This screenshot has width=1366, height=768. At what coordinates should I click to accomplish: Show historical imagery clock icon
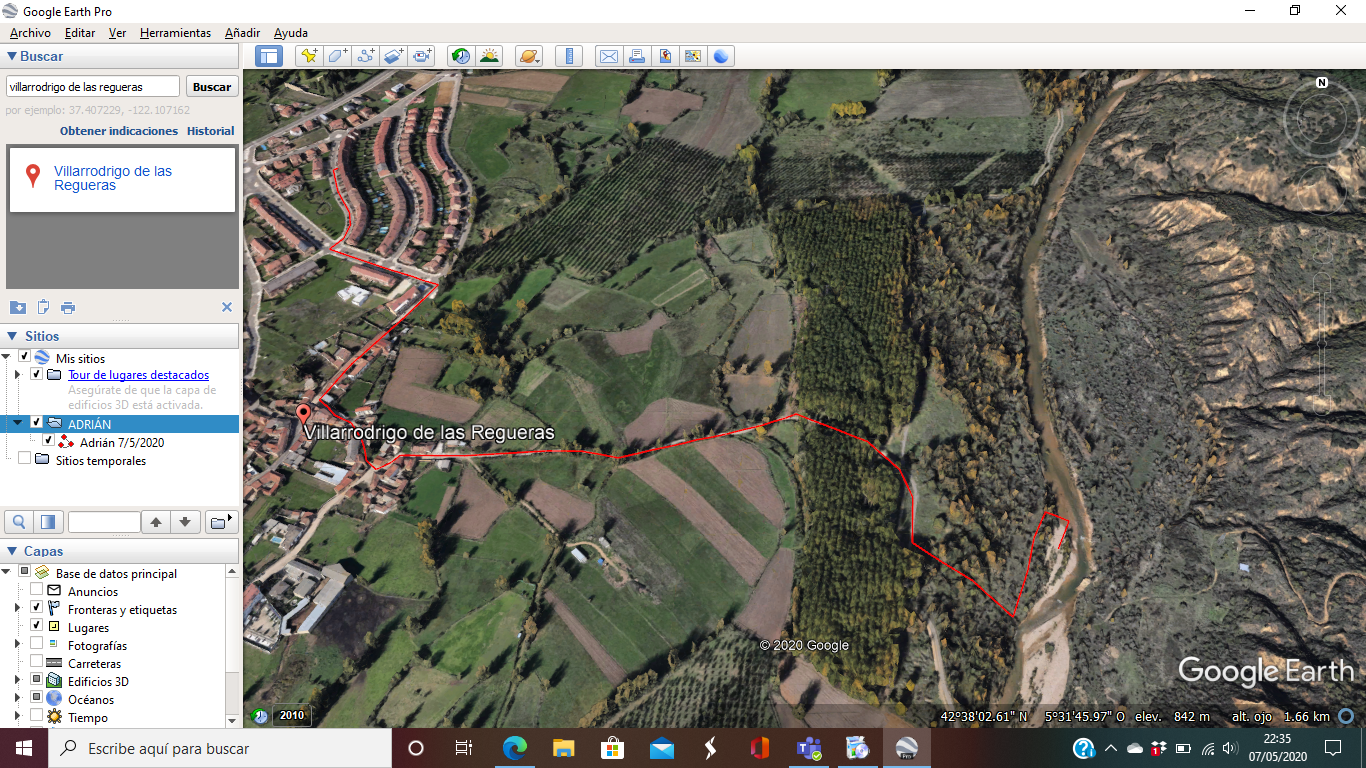tap(461, 56)
